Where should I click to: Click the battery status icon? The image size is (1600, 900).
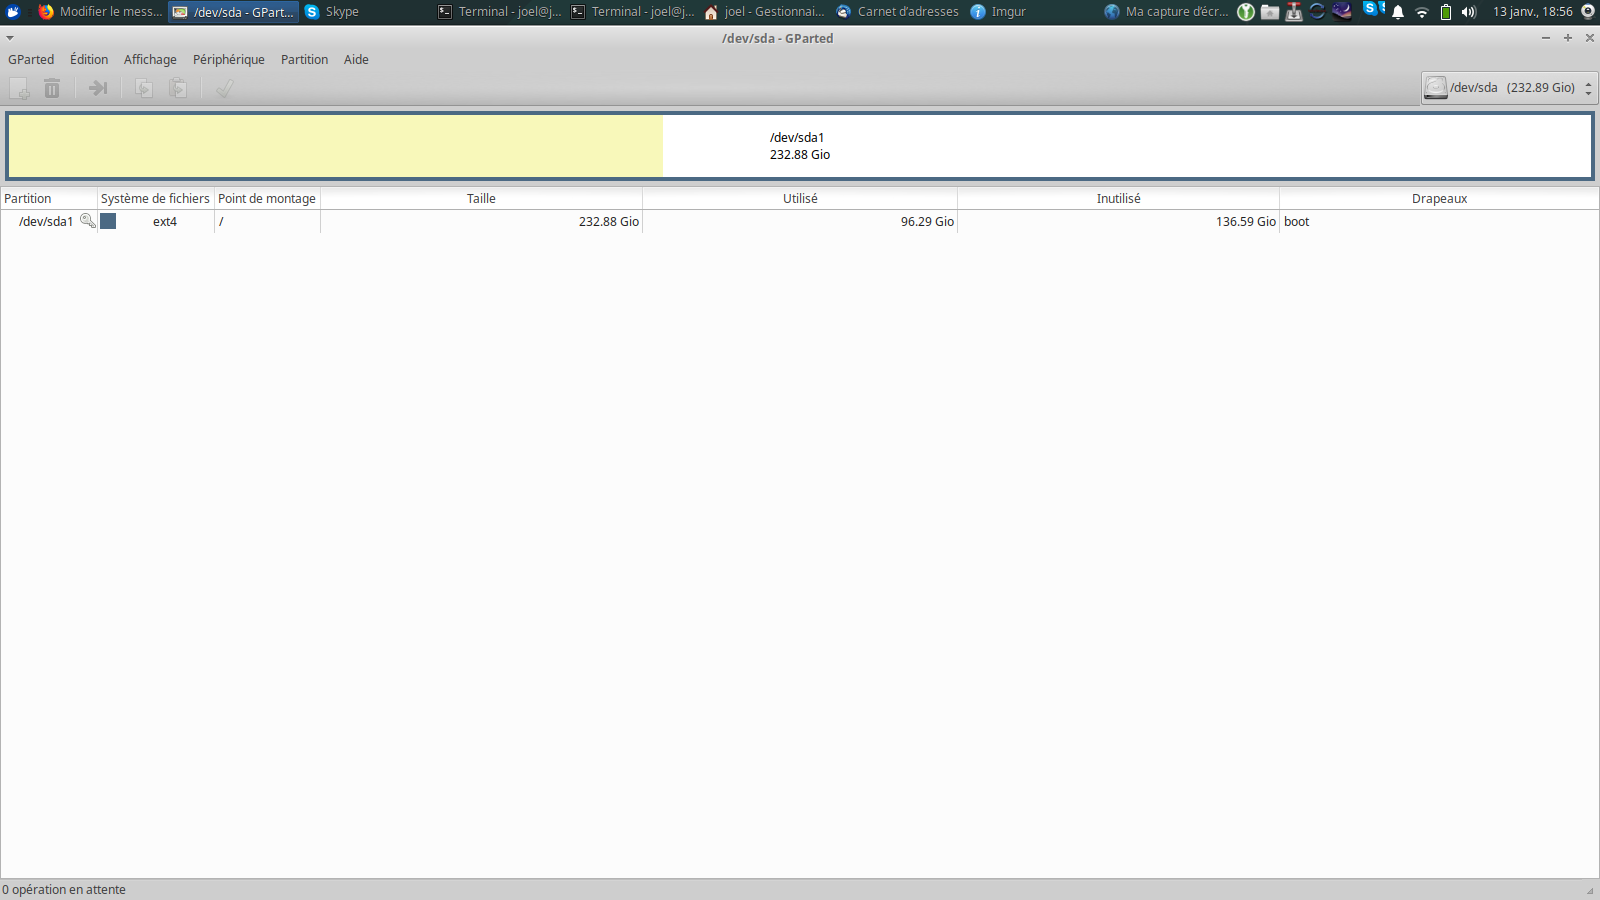[1446, 12]
